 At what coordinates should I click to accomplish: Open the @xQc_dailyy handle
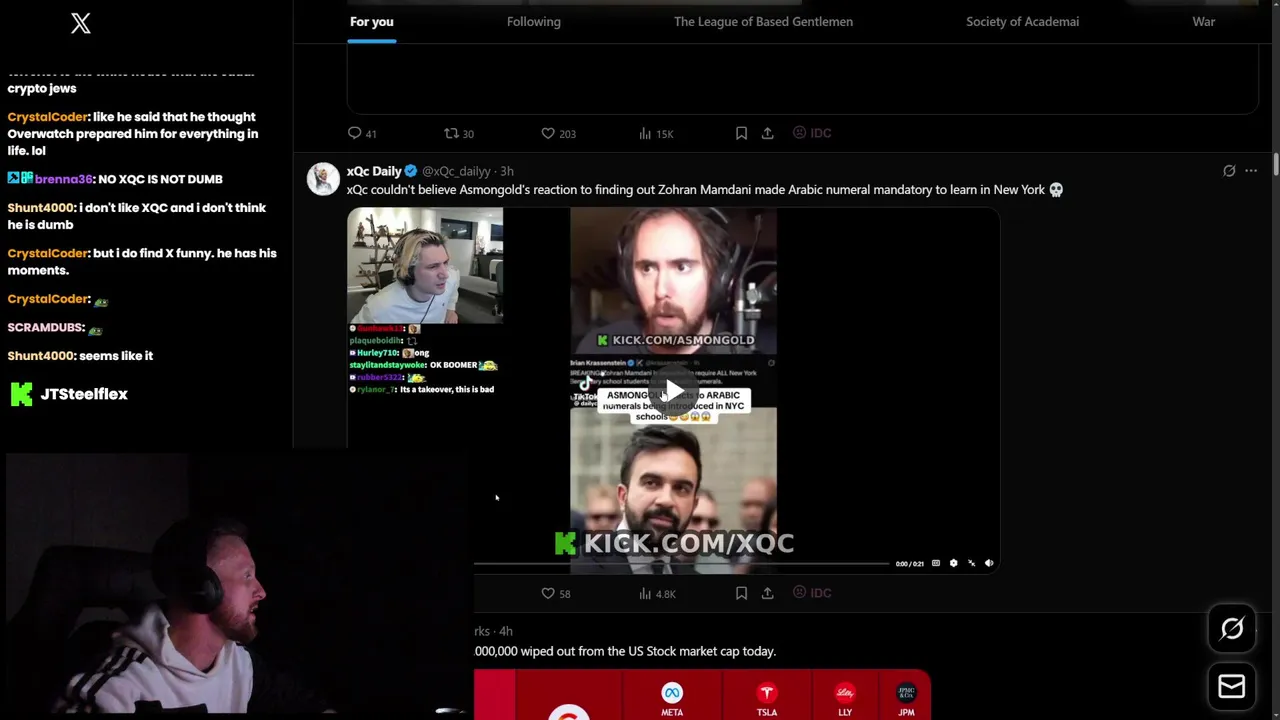pos(456,171)
